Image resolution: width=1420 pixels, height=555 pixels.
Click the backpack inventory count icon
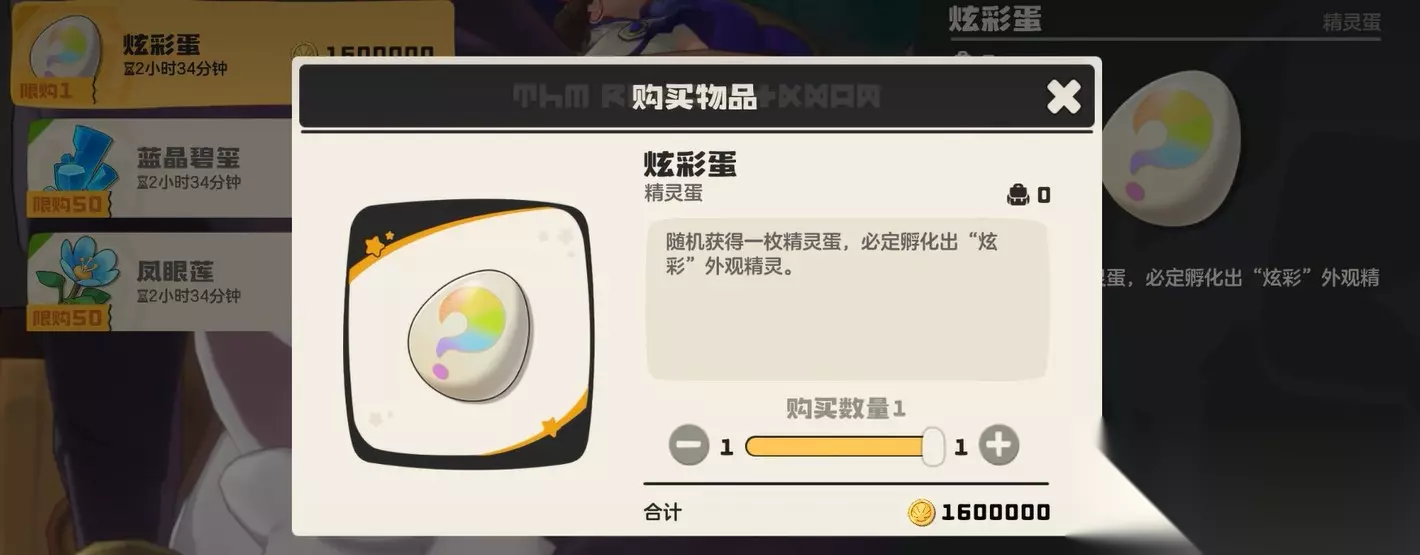1018,195
